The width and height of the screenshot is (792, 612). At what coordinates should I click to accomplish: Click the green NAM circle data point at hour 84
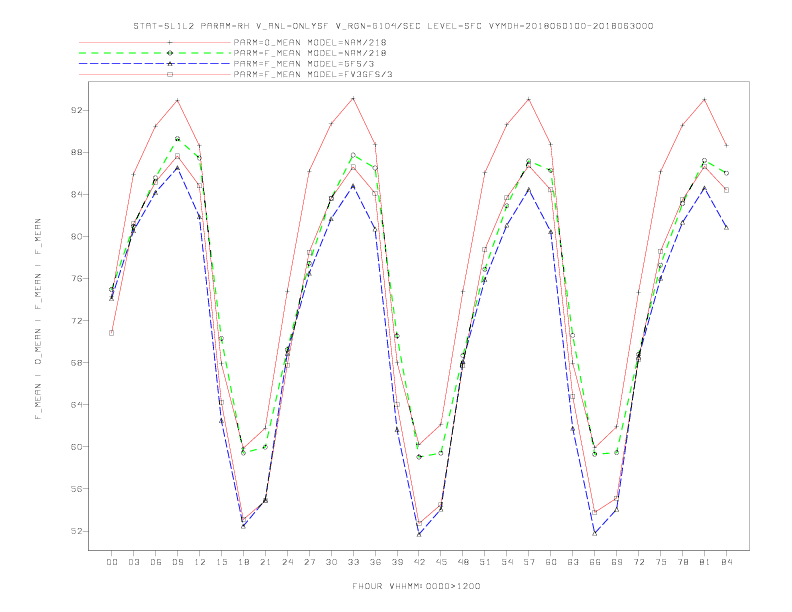(726, 173)
